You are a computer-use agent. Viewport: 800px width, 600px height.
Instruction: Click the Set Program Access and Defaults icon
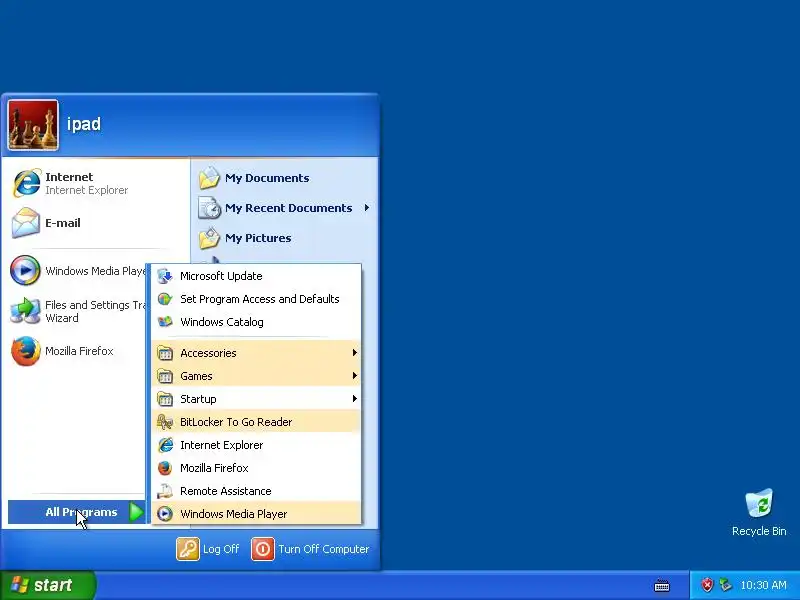(165, 299)
